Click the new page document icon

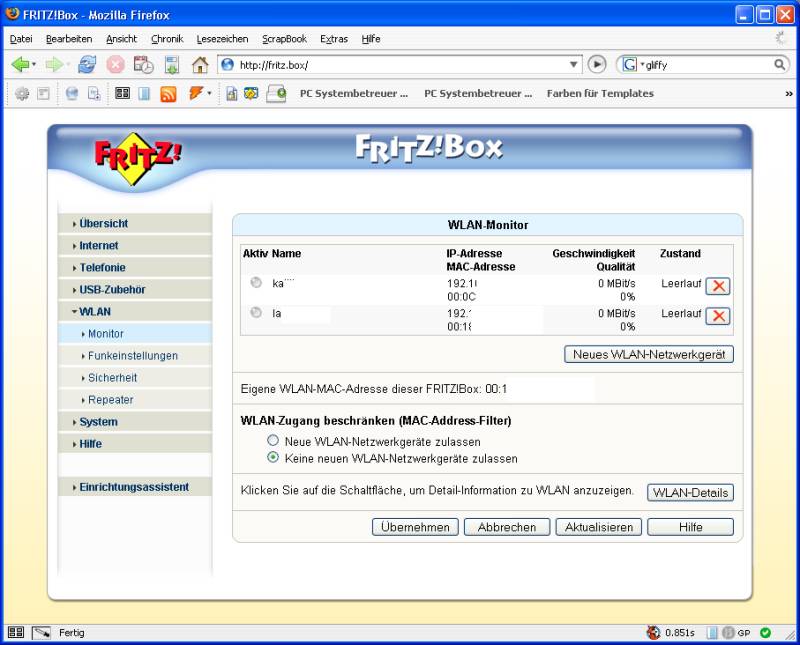pyautogui.click(x=94, y=93)
